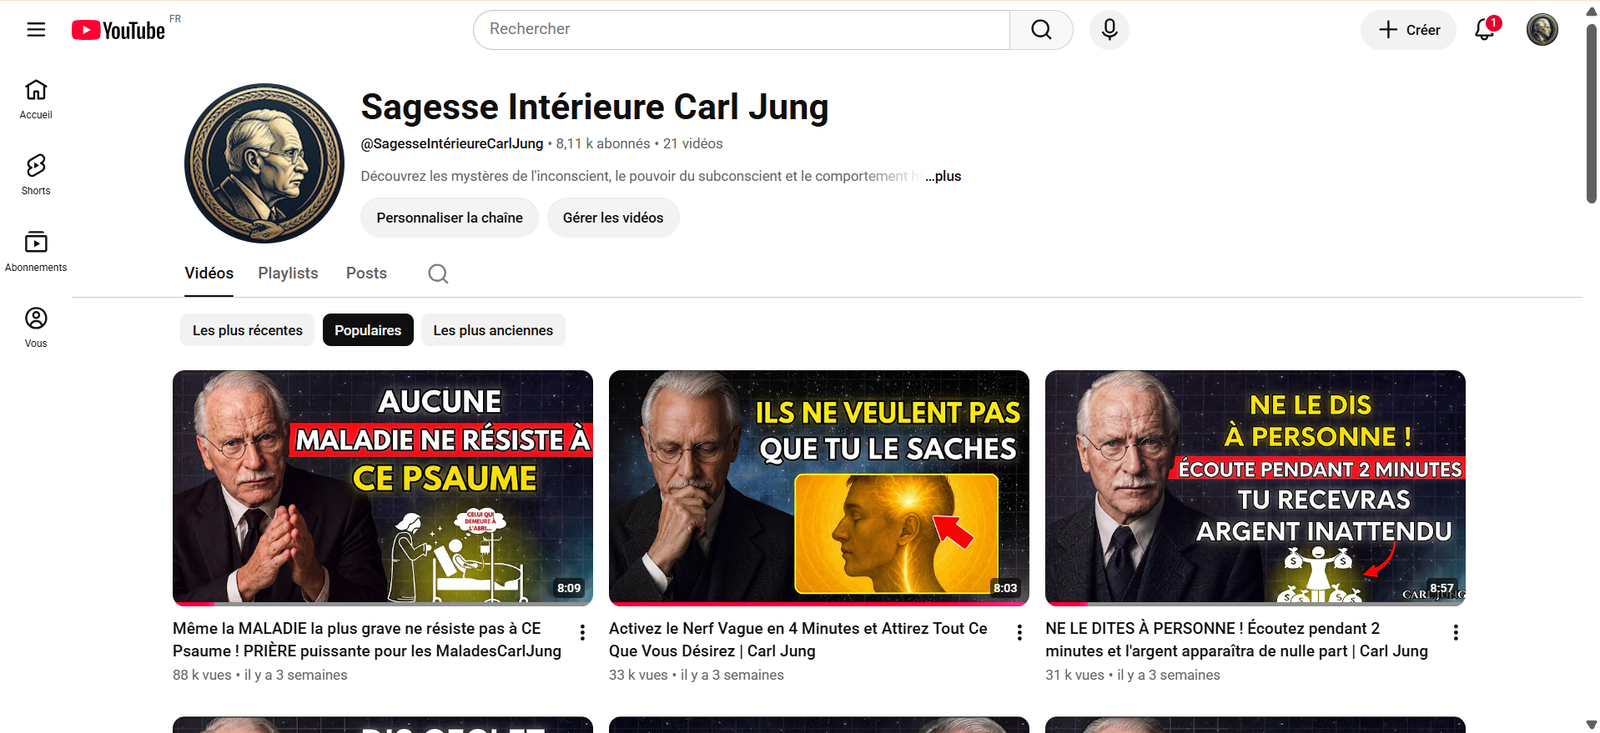
Task: Switch to the Posts tab
Action: point(366,274)
